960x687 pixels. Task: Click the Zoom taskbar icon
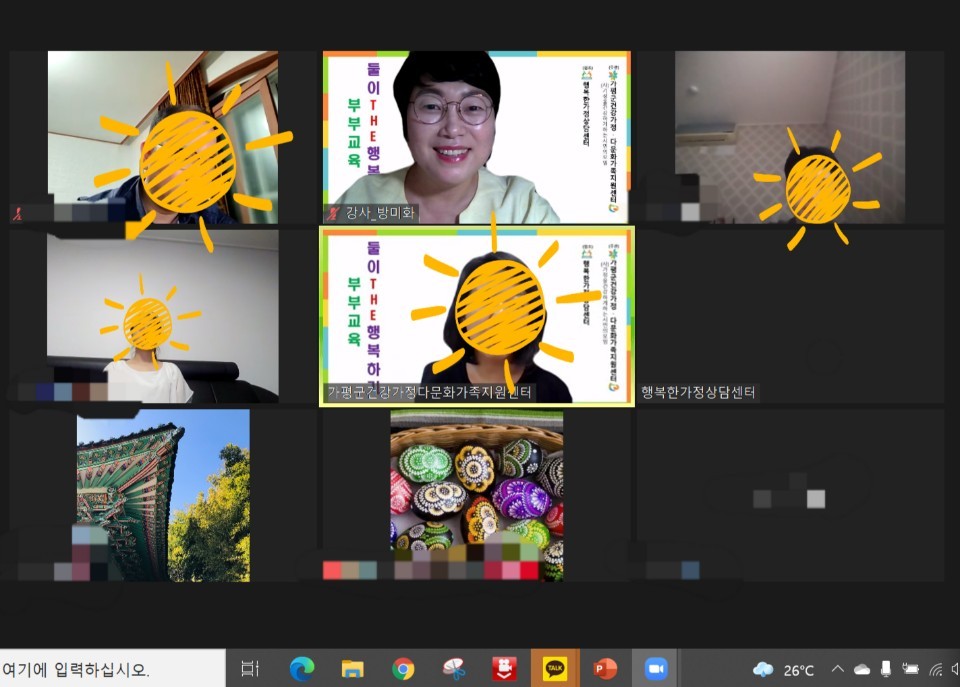(655, 669)
